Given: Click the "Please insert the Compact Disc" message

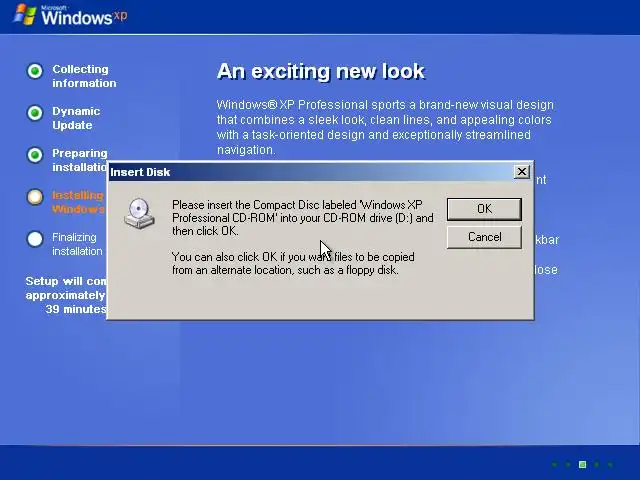Looking at the screenshot, I should click(x=302, y=218).
